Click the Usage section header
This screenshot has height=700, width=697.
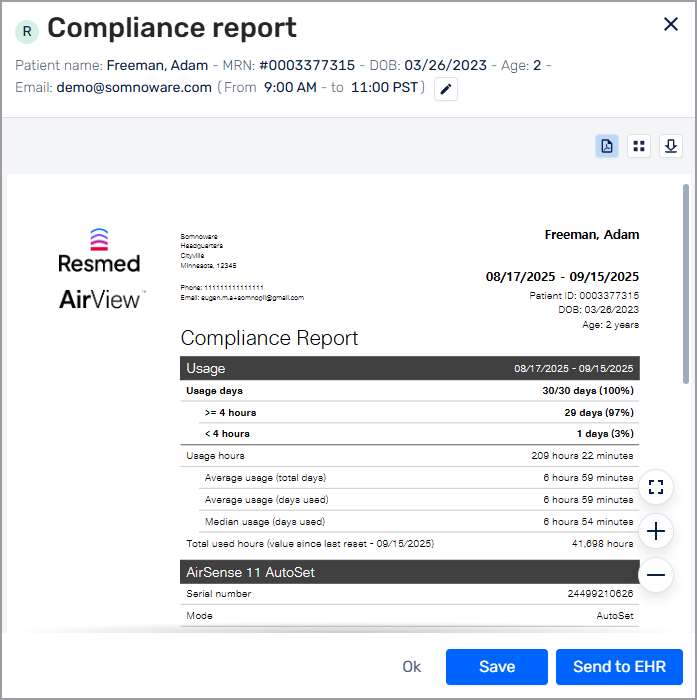pos(409,368)
